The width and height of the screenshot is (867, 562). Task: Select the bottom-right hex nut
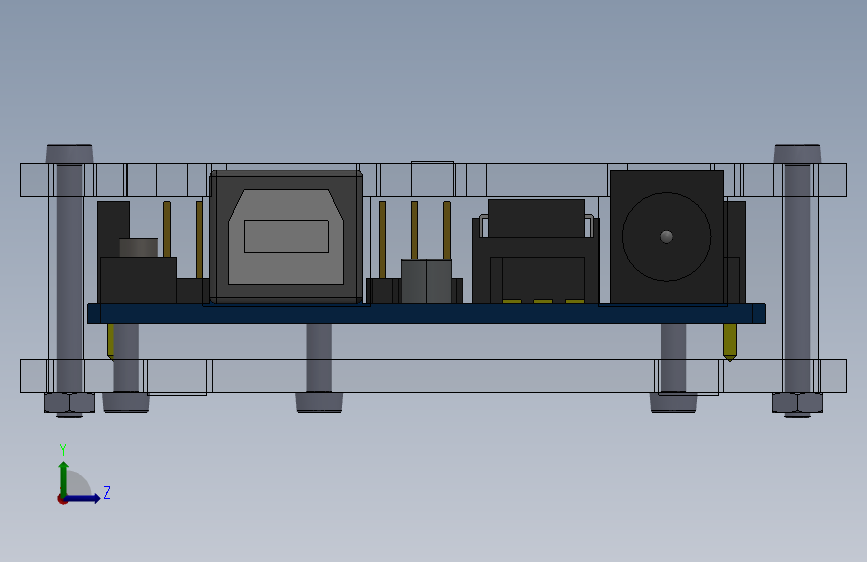797,403
